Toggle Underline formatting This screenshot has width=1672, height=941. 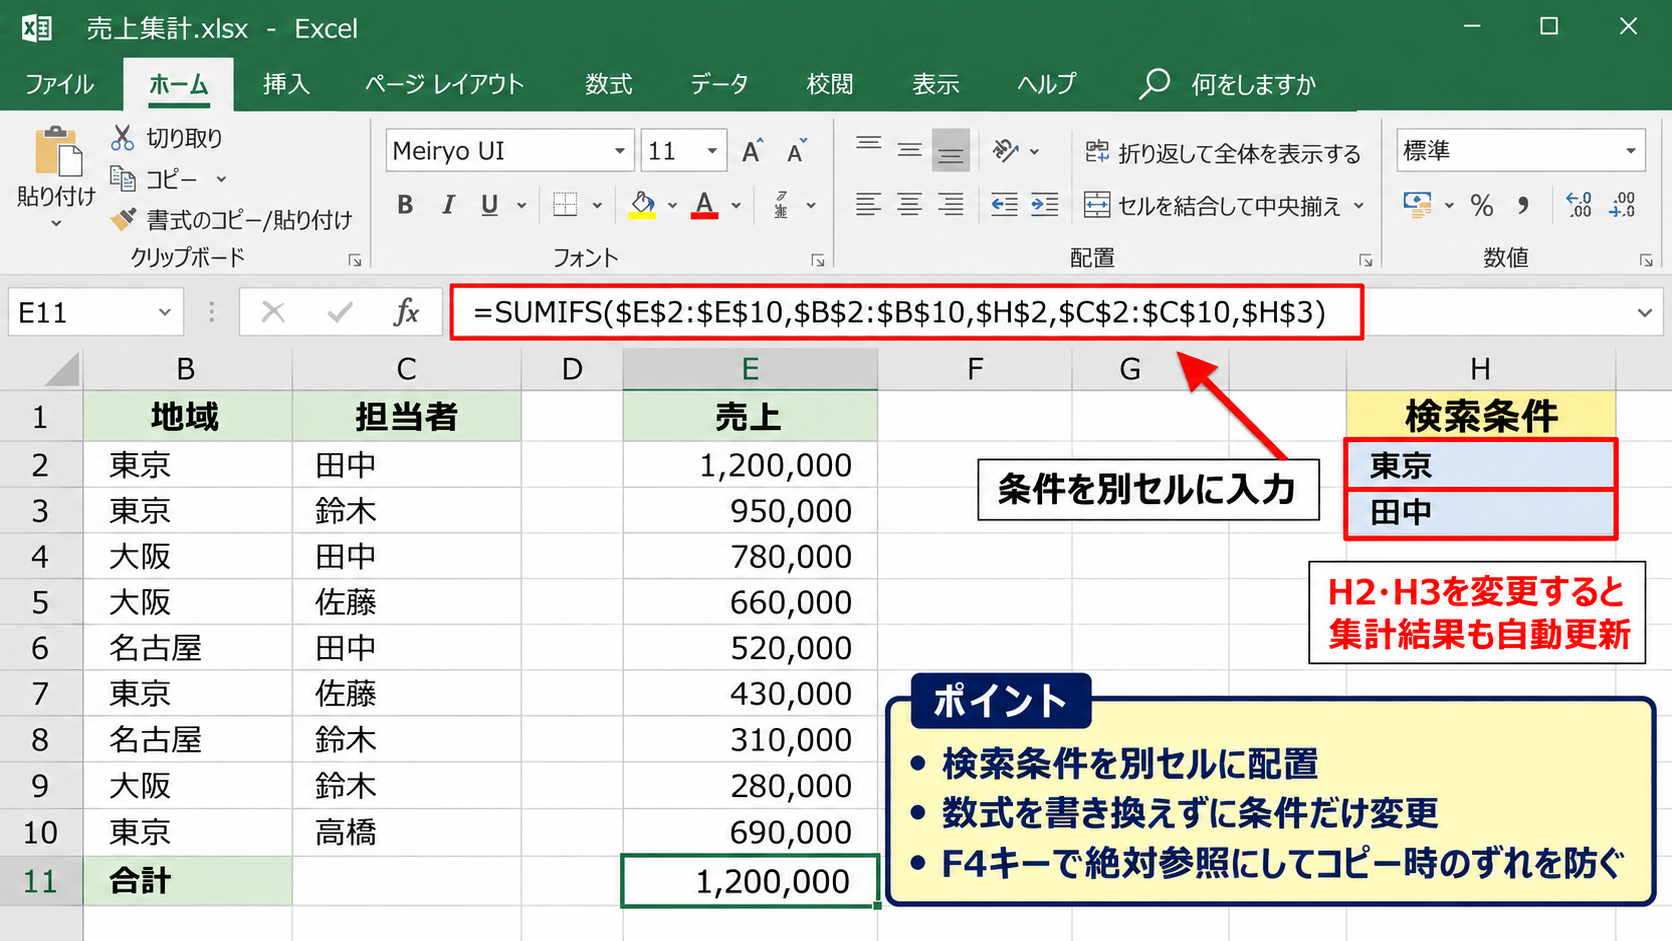tap(489, 205)
